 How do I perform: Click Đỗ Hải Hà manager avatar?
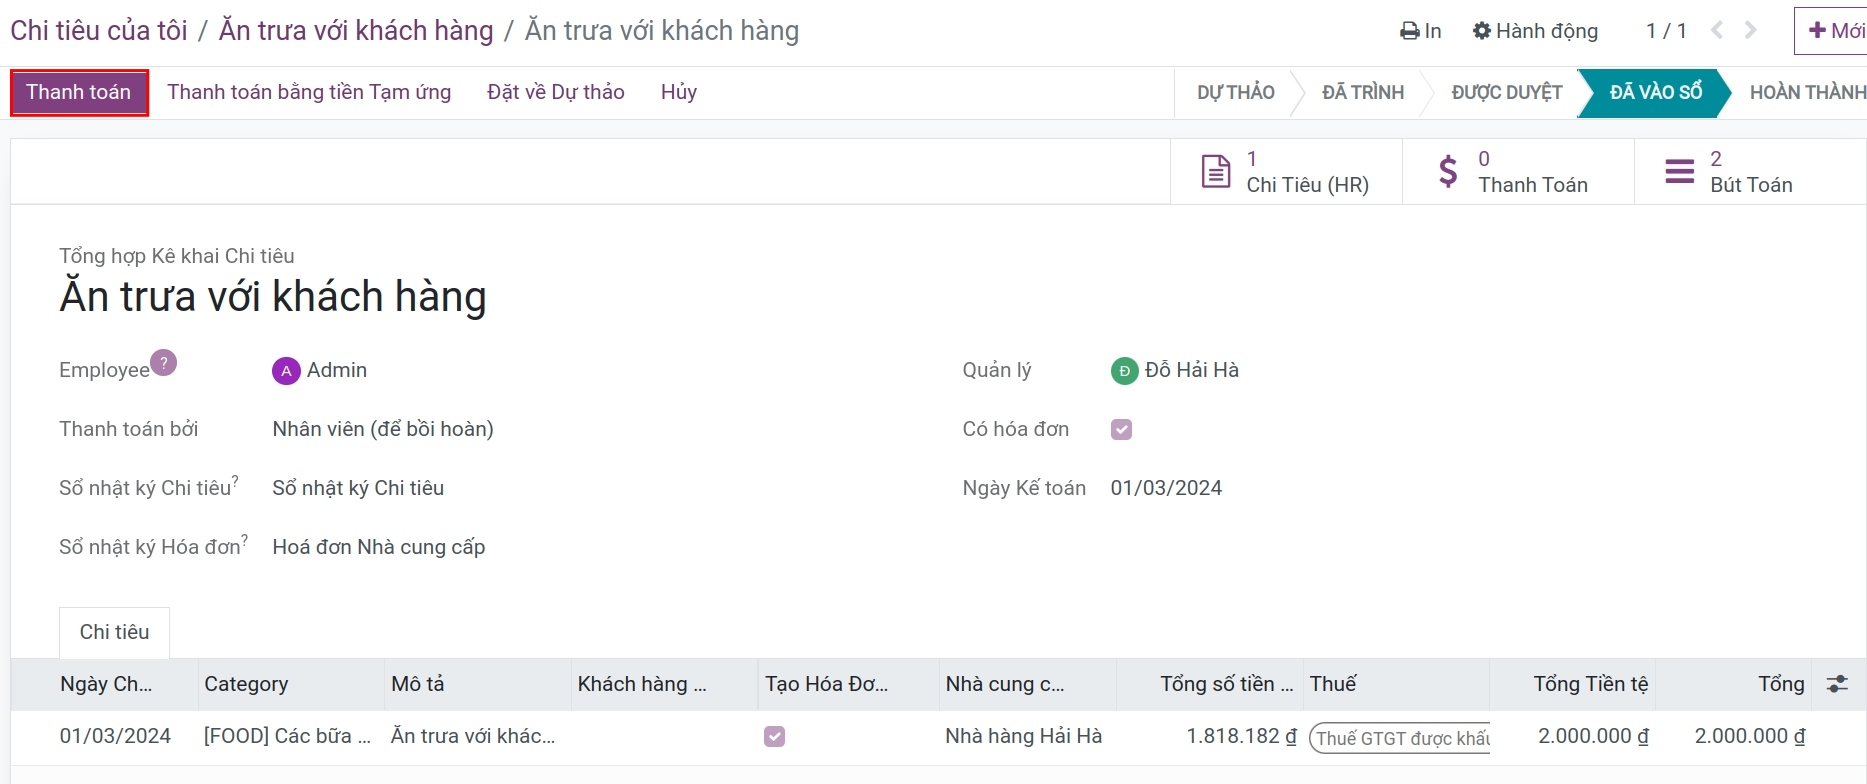pyautogui.click(x=1124, y=371)
